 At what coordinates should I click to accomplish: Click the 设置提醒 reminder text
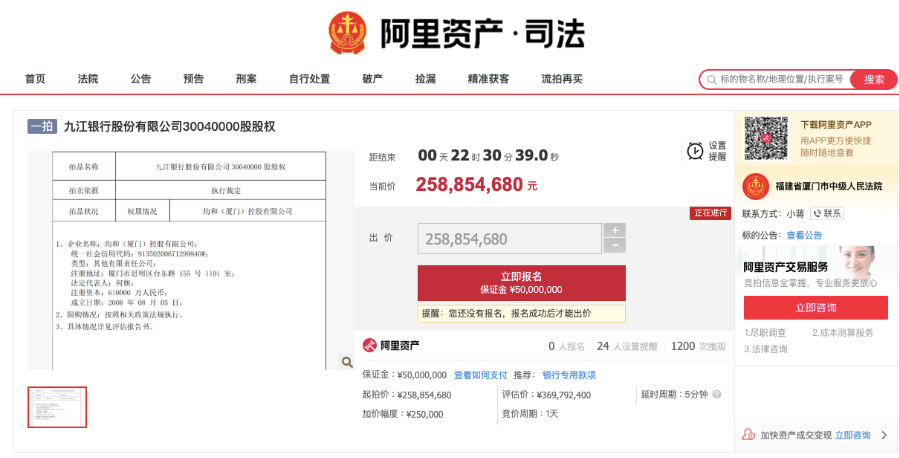click(717, 151)
